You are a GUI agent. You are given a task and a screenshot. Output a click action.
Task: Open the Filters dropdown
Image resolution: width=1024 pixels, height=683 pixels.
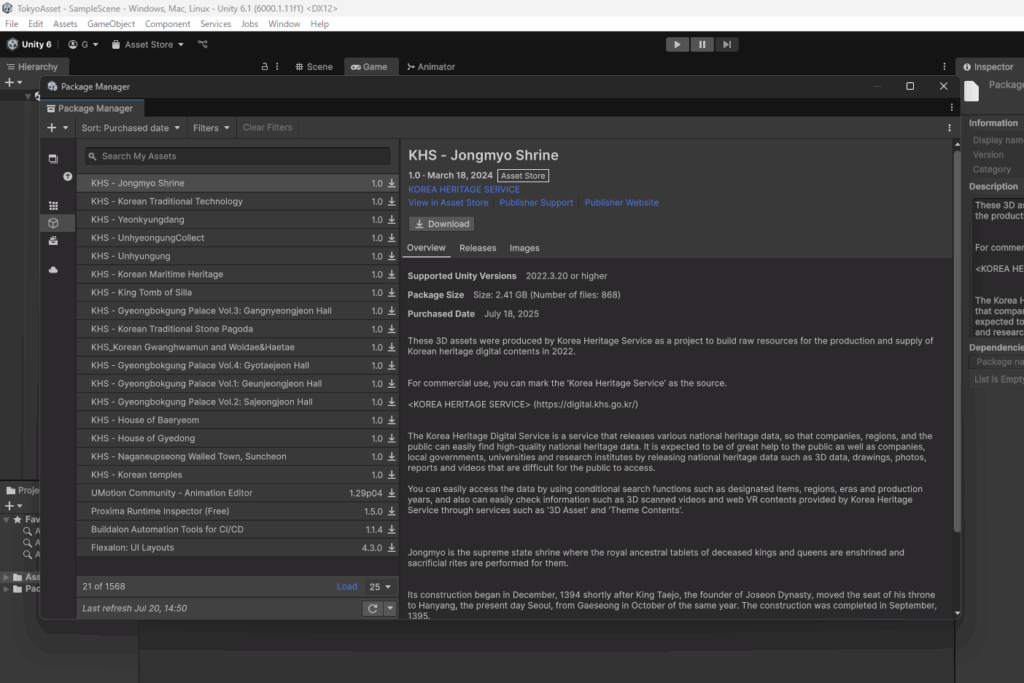point(211,128)
